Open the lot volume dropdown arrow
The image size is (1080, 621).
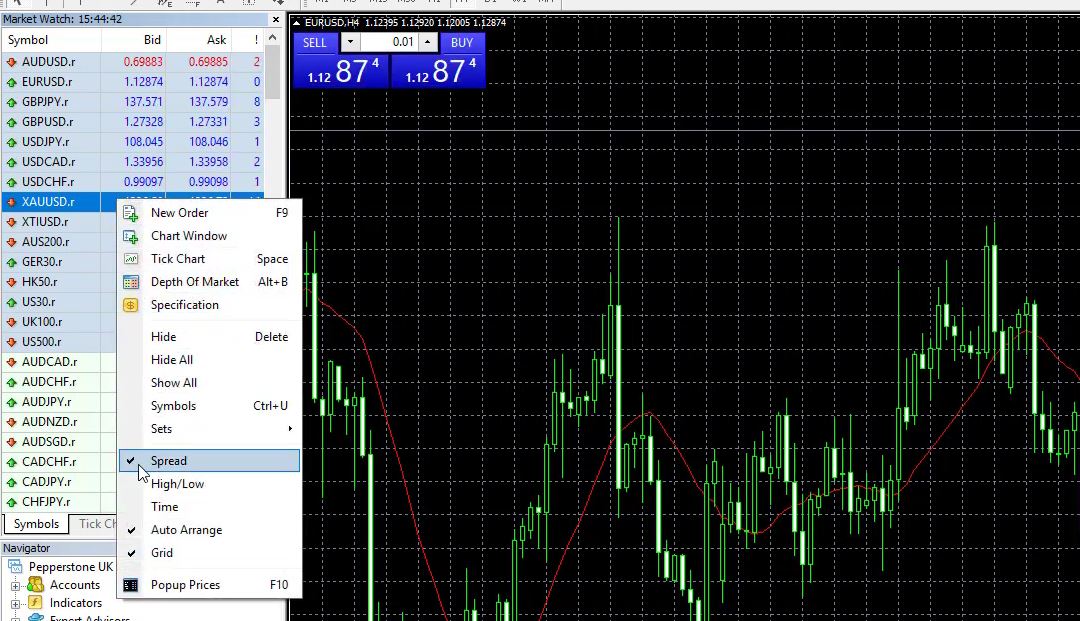click(x=349, y=42)
